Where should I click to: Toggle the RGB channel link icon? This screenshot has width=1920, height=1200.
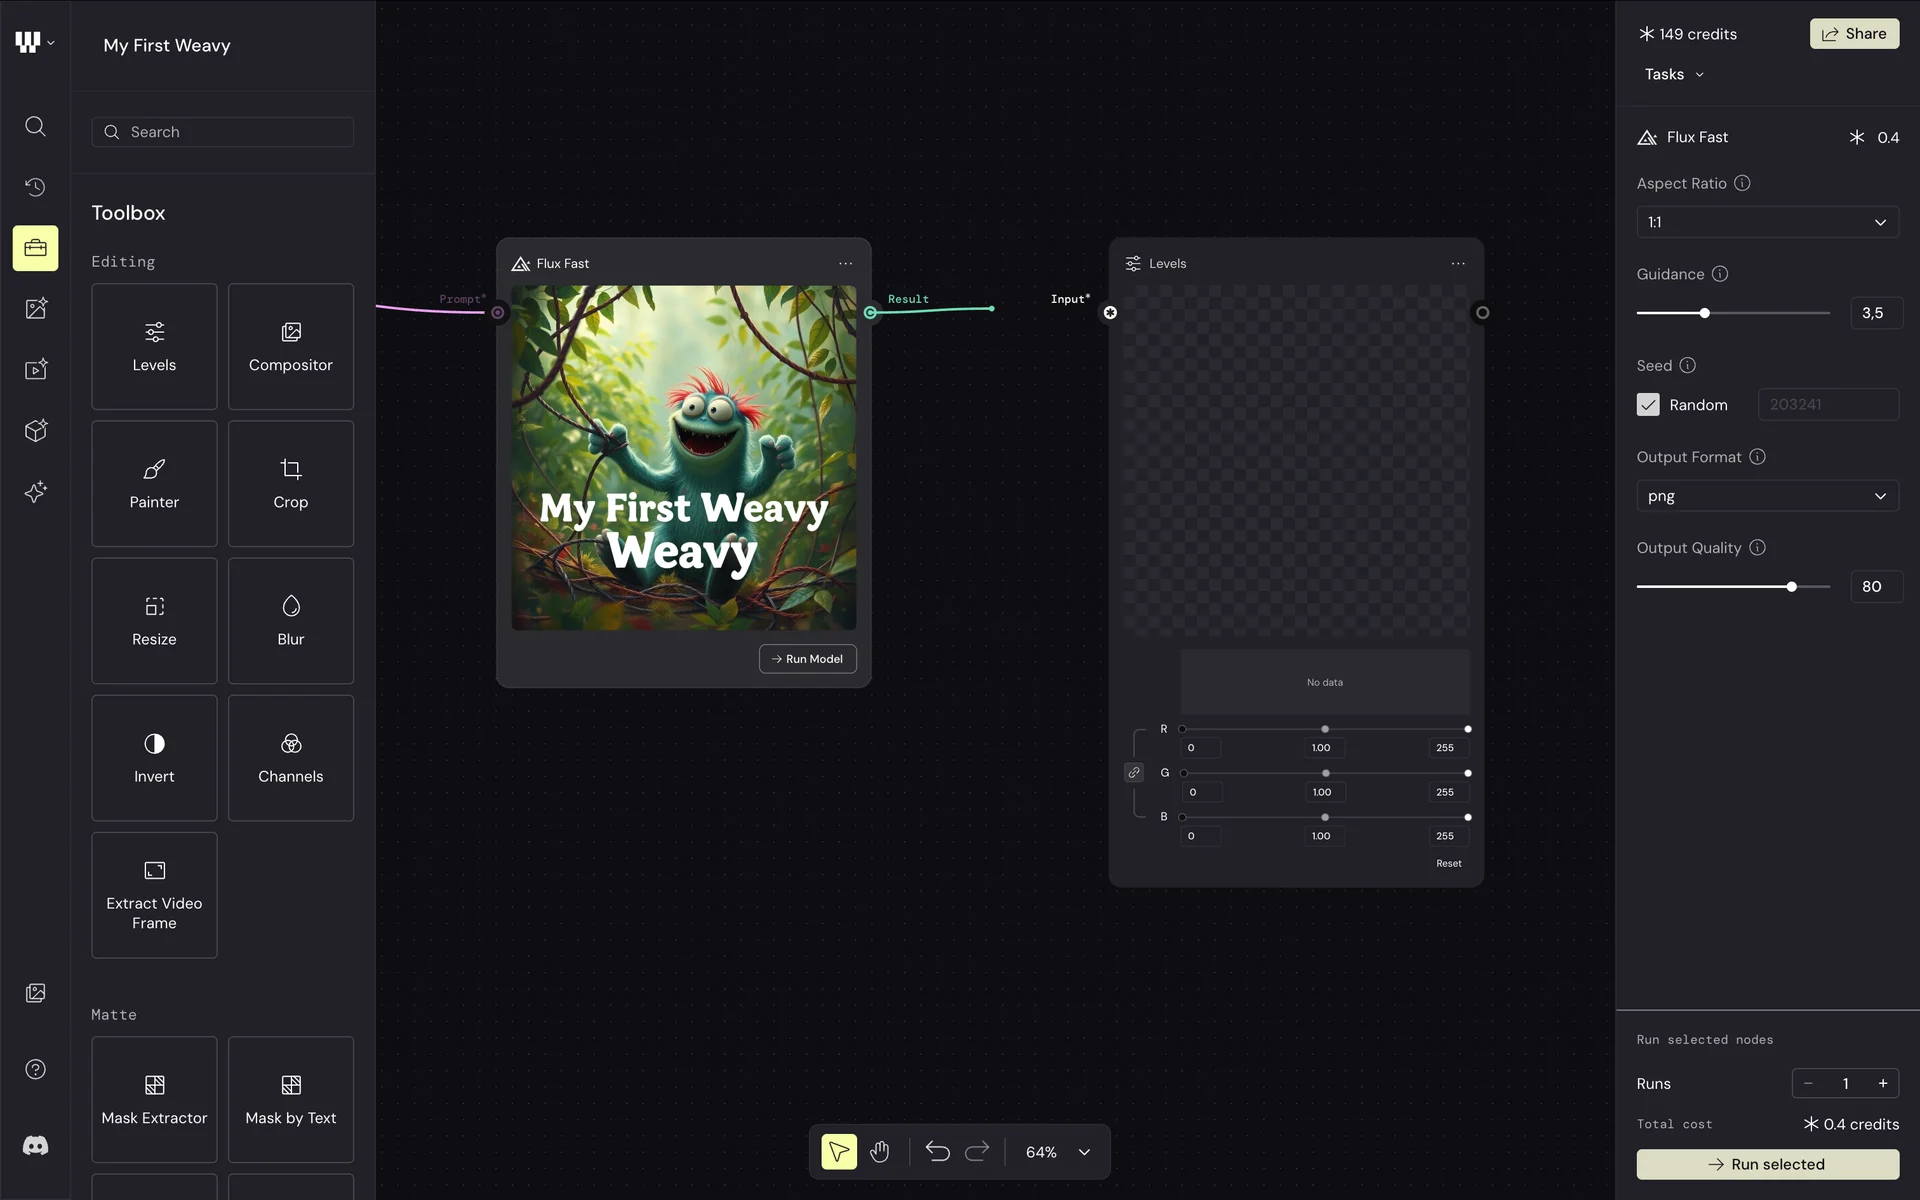tap(1134, 773)
